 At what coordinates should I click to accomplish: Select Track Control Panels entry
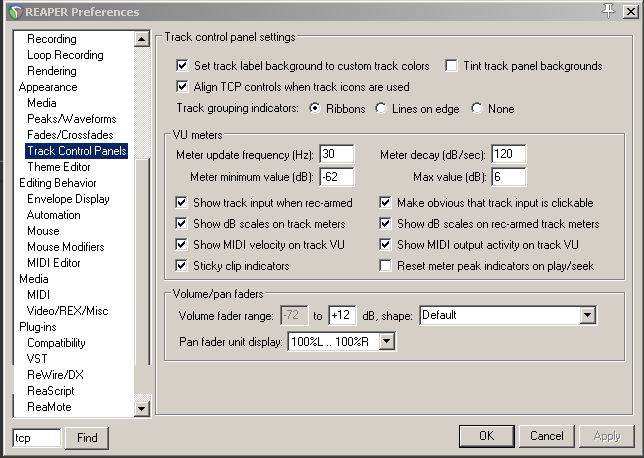(77, 151)
